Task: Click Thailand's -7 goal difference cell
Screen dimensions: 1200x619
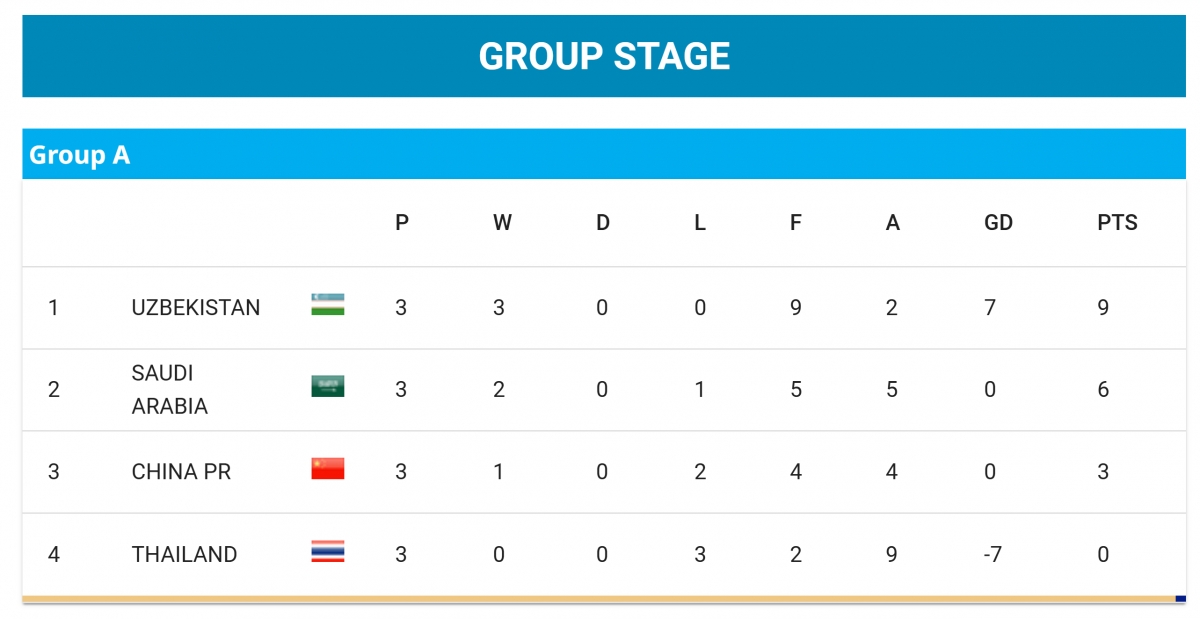Action: coord(992,554)
